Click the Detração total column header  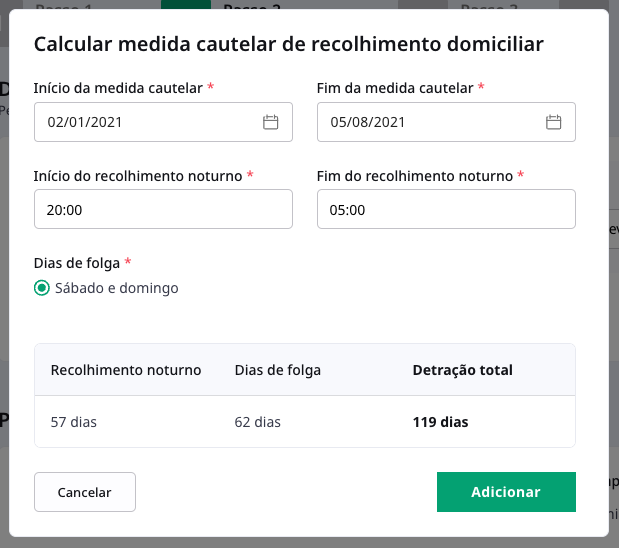point(463,370)
